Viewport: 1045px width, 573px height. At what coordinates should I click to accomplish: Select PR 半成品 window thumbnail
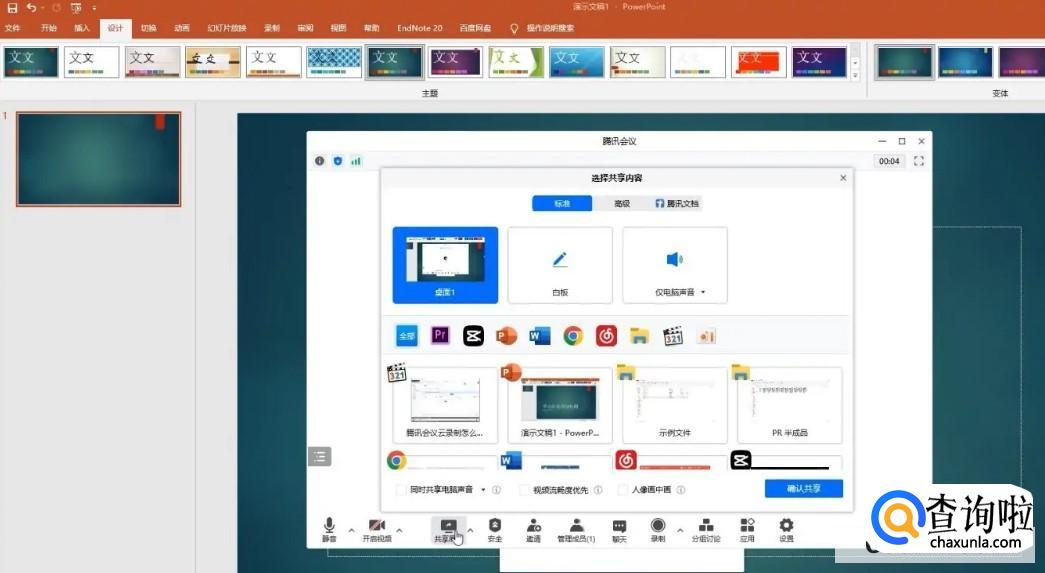(x=790, y=405)
